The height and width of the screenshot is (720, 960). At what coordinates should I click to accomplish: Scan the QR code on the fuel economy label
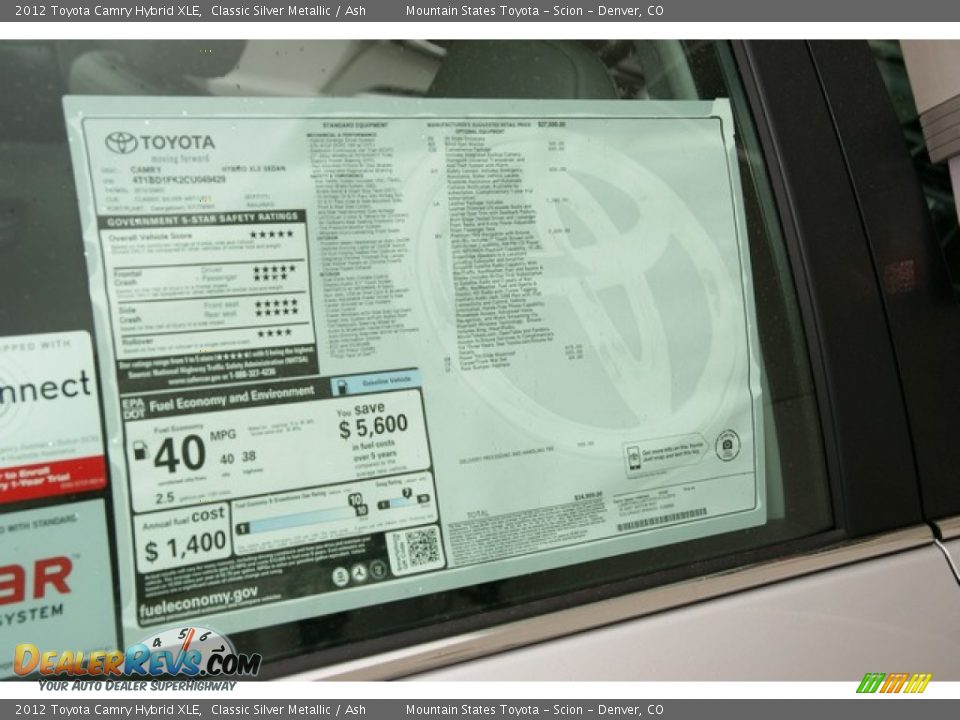[x=421, y=547]
